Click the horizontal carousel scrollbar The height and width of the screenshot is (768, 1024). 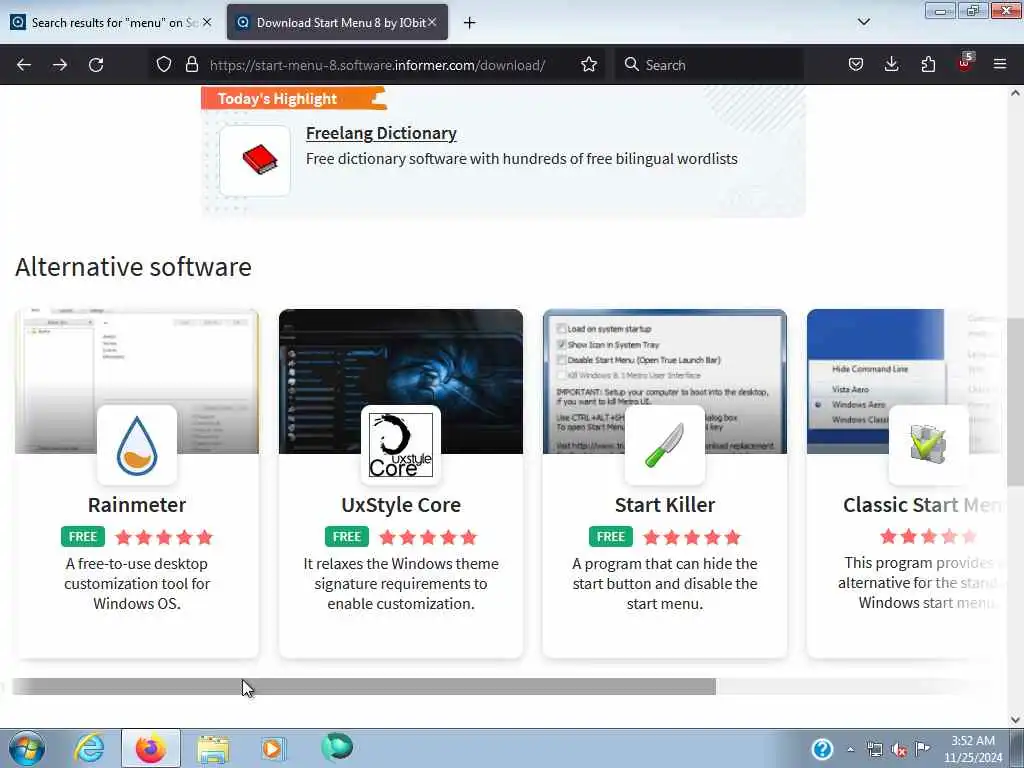(x=364, y=686)
